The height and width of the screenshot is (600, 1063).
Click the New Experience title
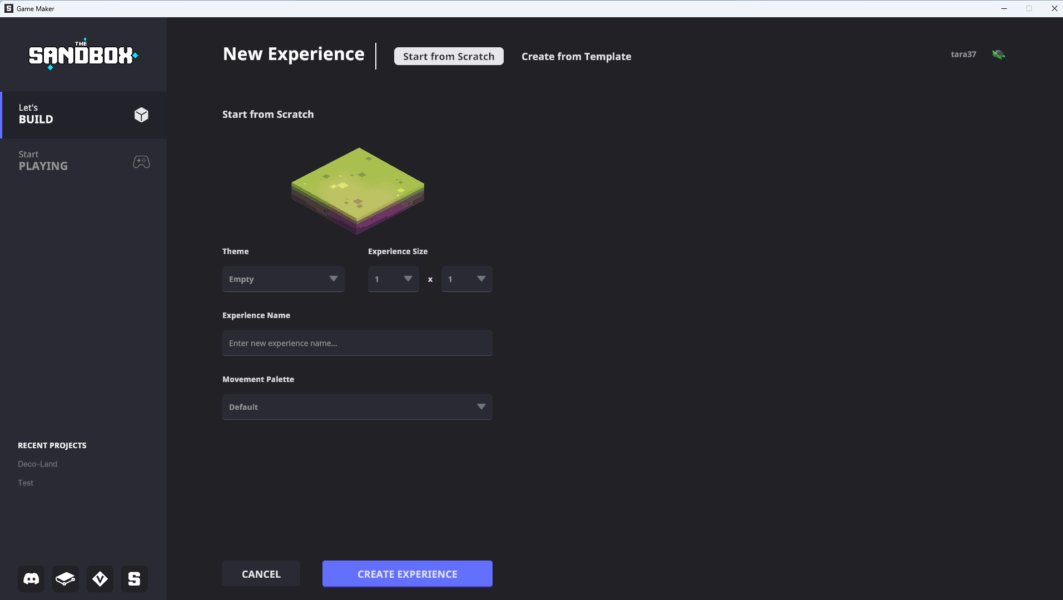294,54
